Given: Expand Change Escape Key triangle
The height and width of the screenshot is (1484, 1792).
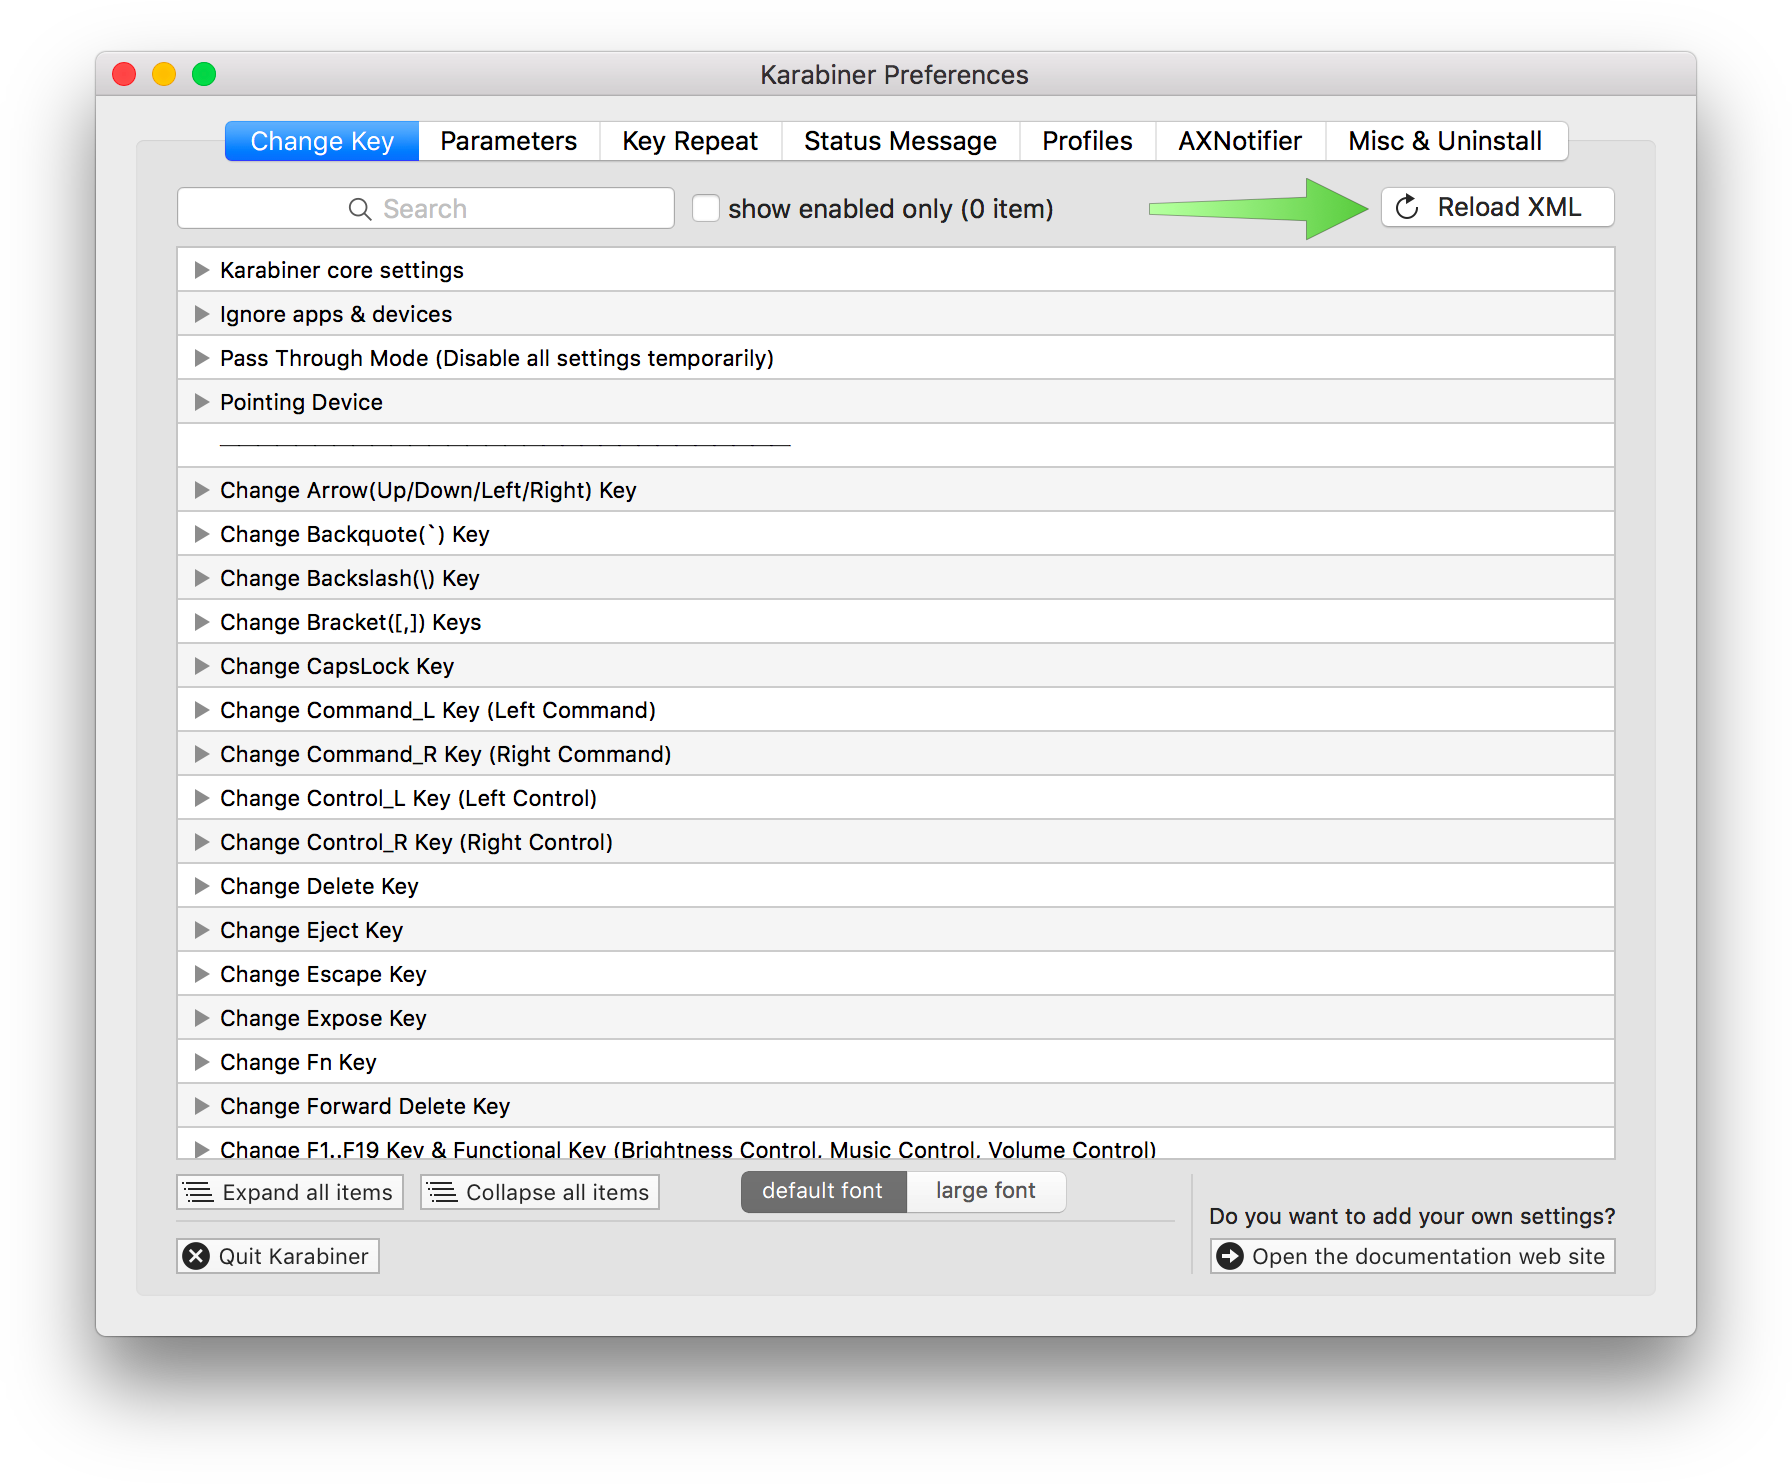Looking at the screenshot, I should click(202, 974).
